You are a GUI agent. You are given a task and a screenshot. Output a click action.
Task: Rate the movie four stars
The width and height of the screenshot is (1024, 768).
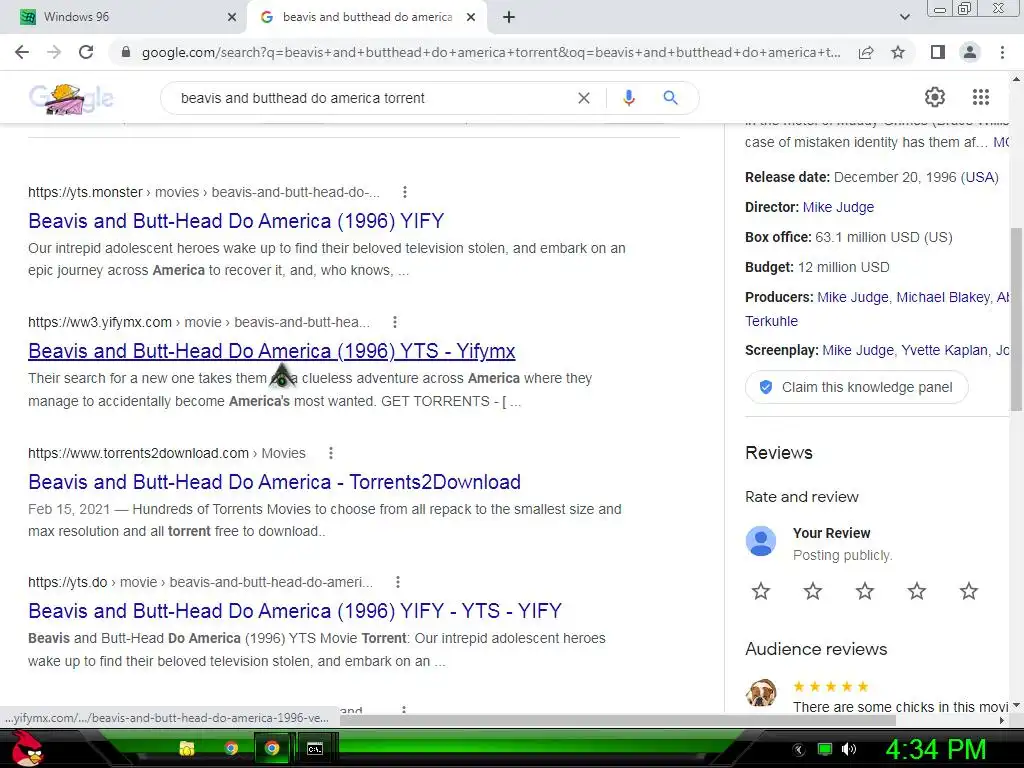[x=916, y=591]
